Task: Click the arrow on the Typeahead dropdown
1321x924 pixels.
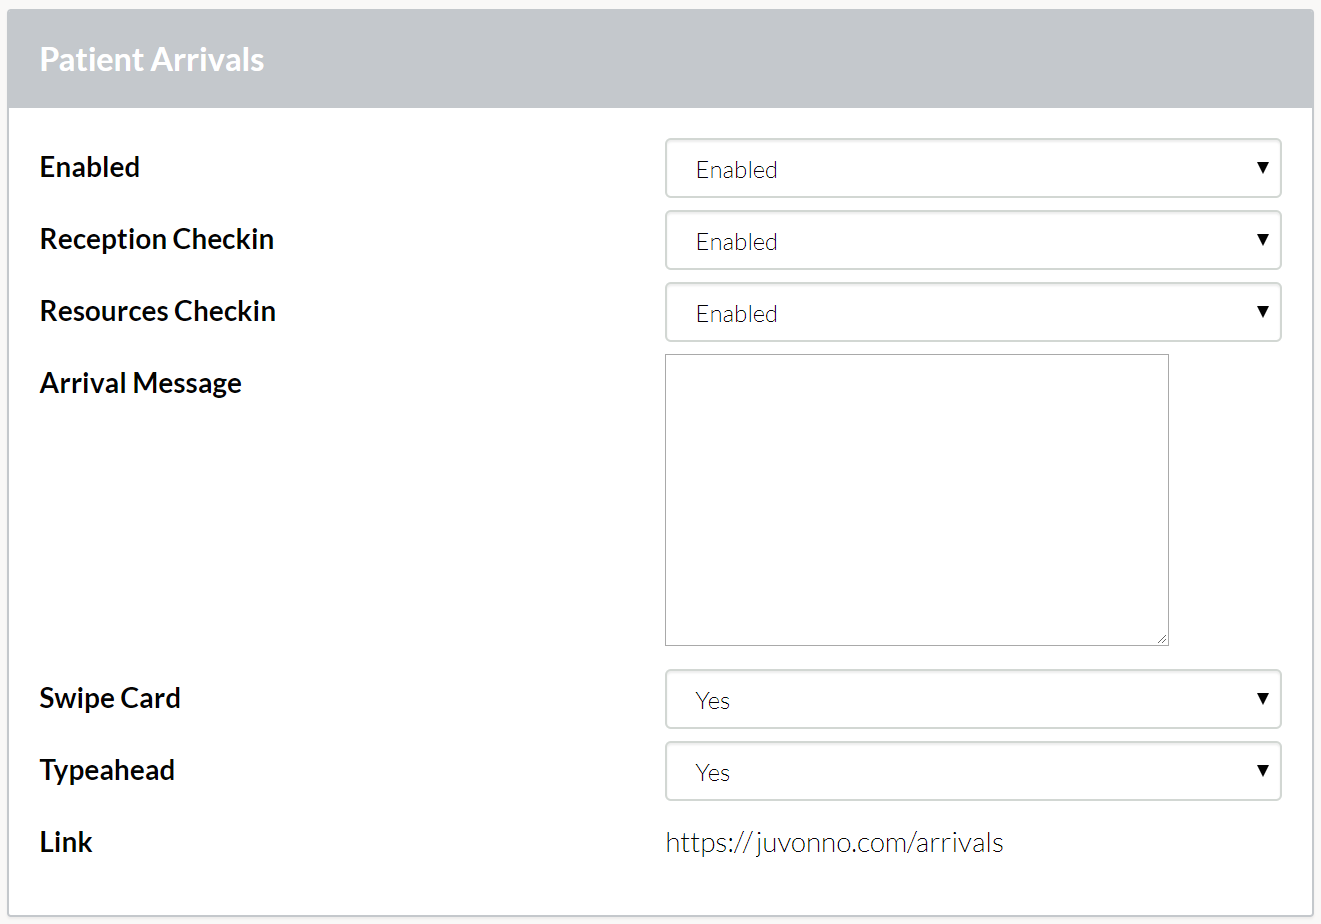Action: pos(1263,771)
